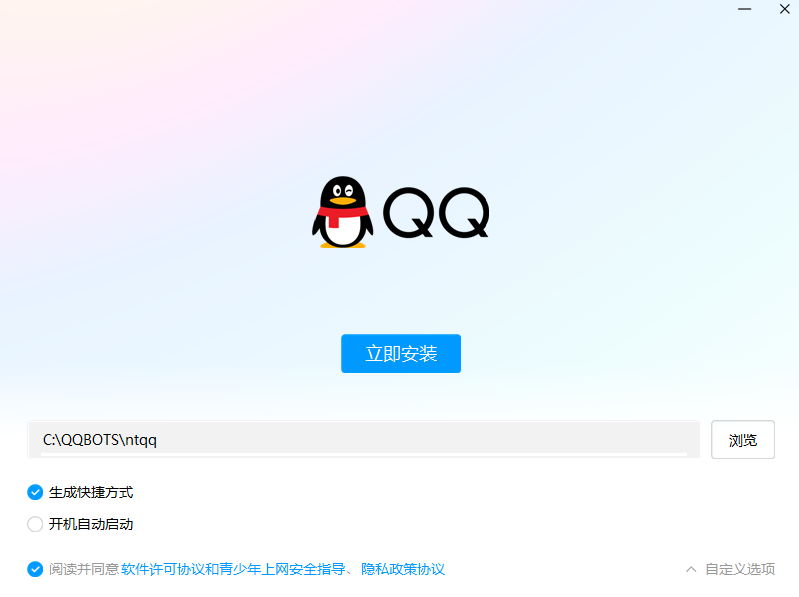Image resolution: width=799 pixels, height=597 pixels.
Task: Open folder picker with 浏览 button
Action: [x=743, y=440]
